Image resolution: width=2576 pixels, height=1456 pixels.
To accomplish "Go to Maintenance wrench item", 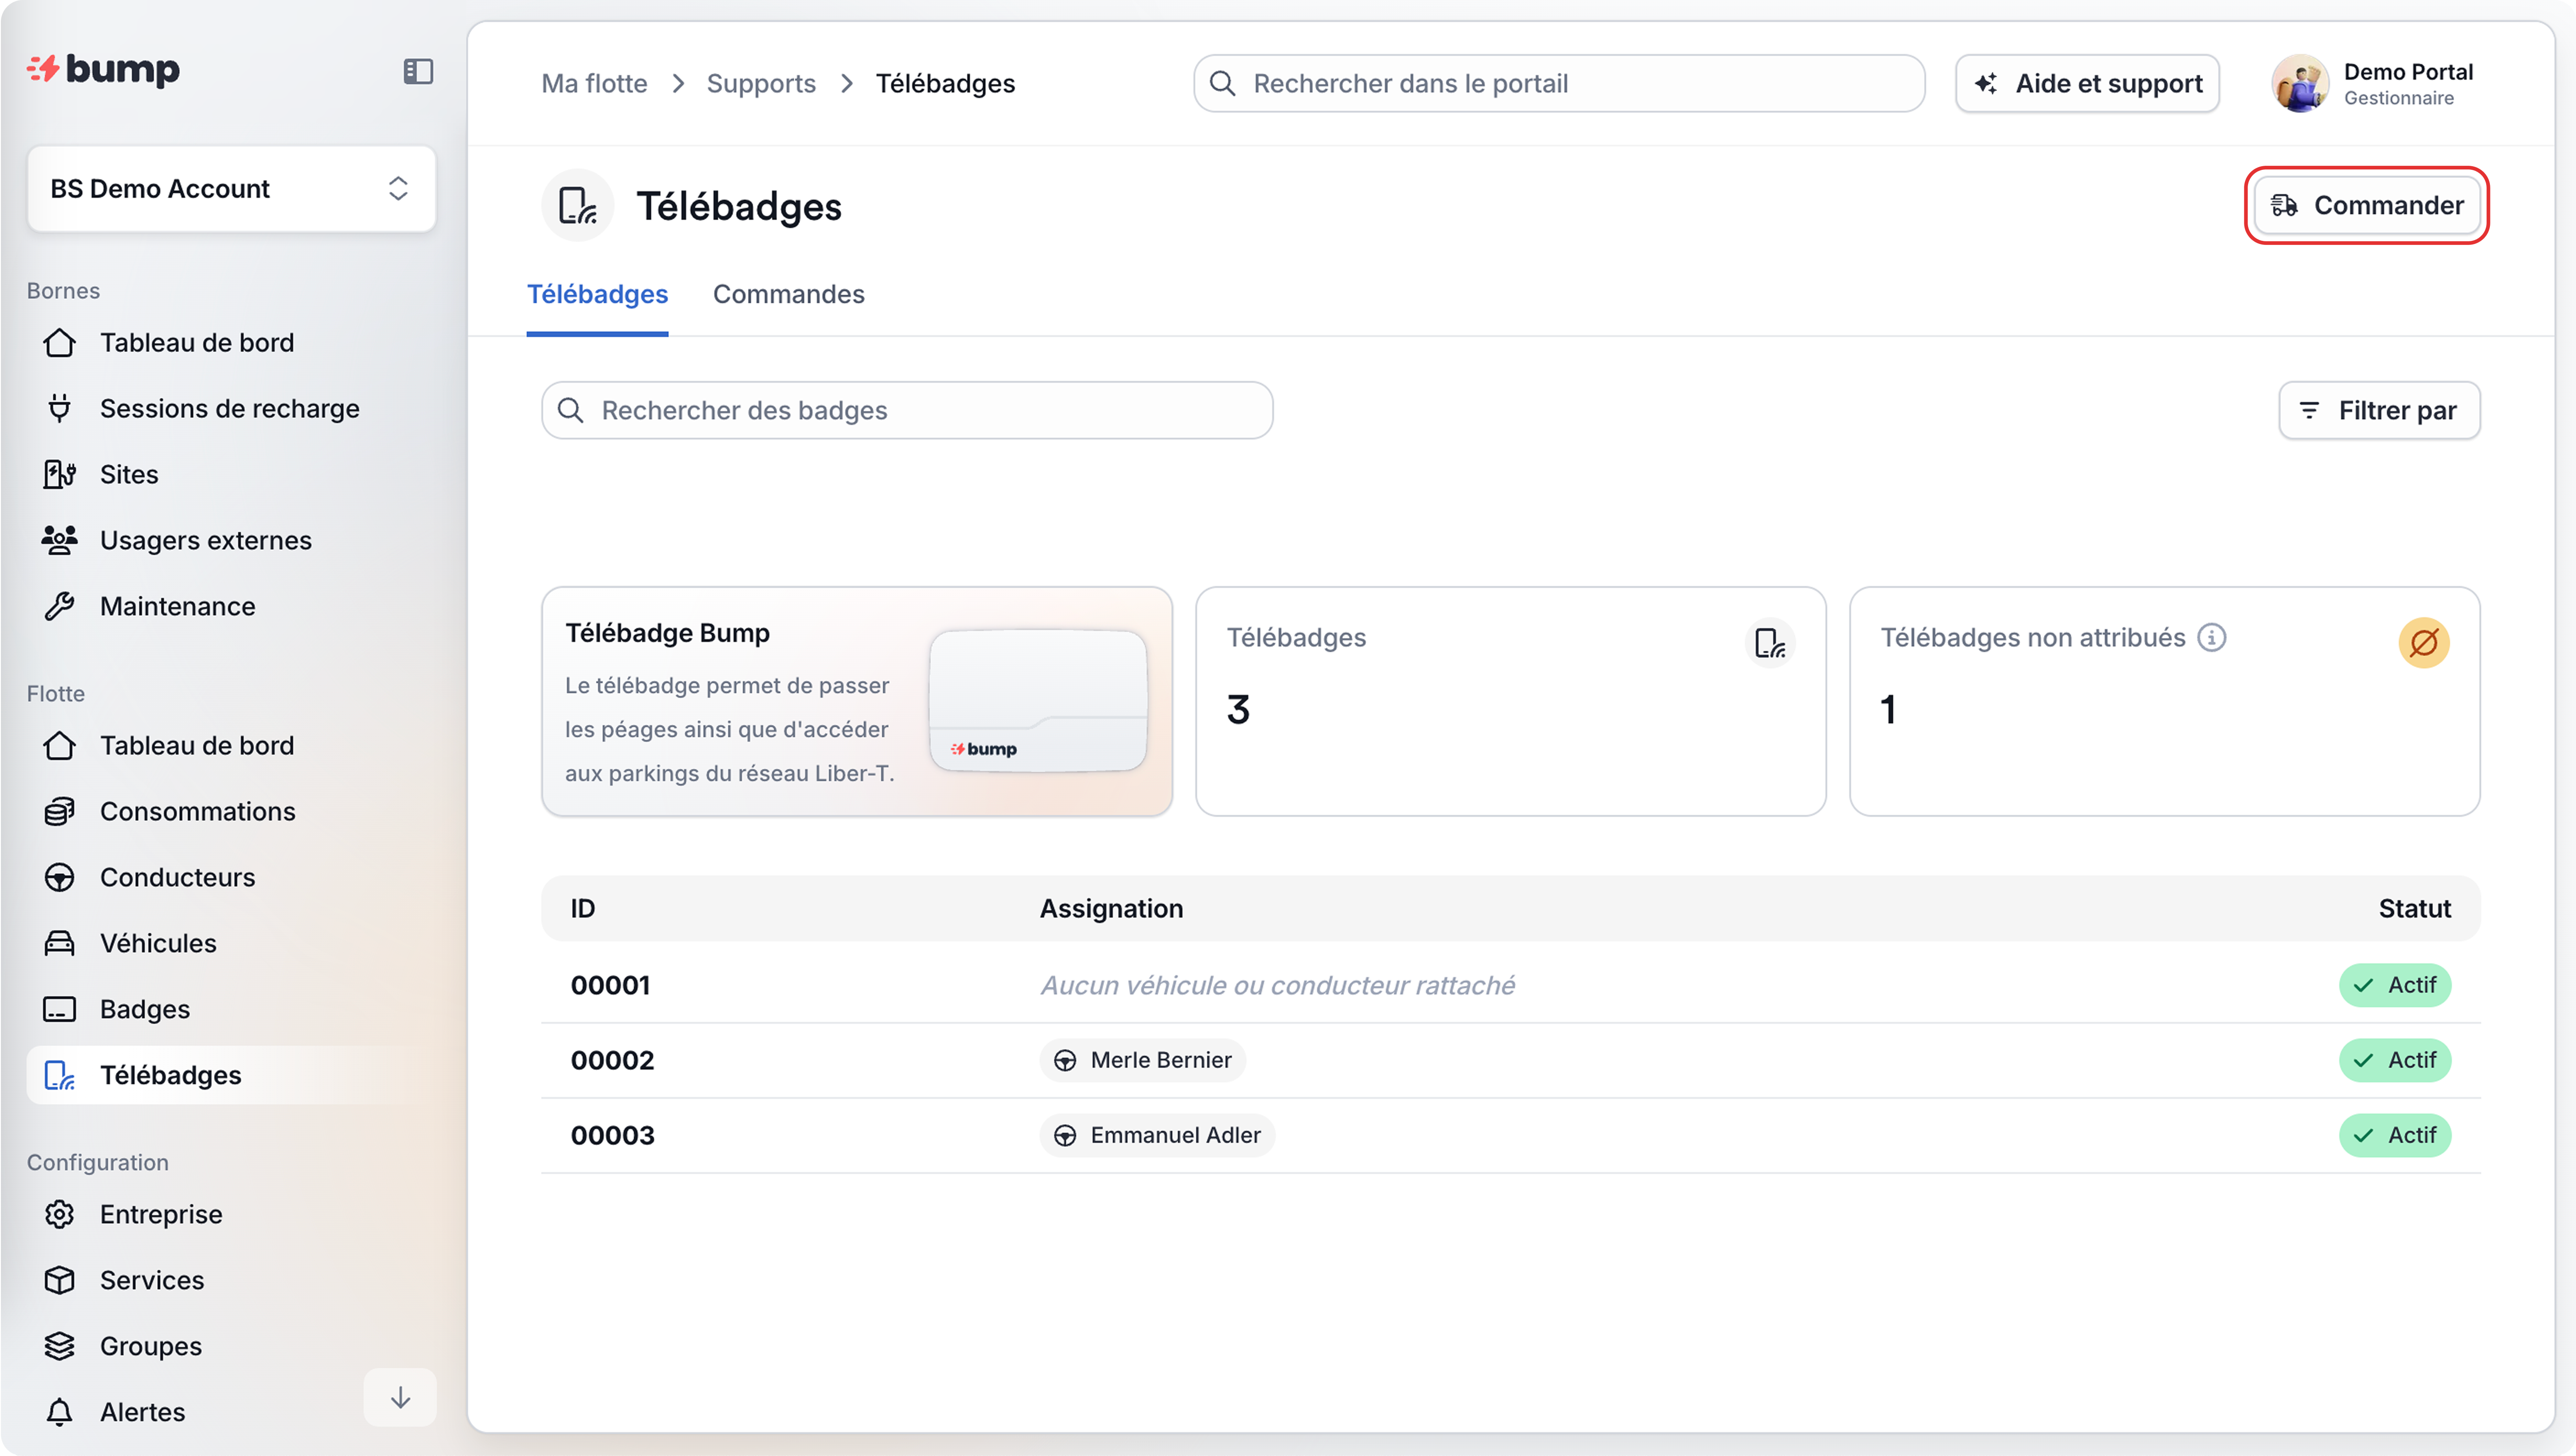I will [177, 607].
